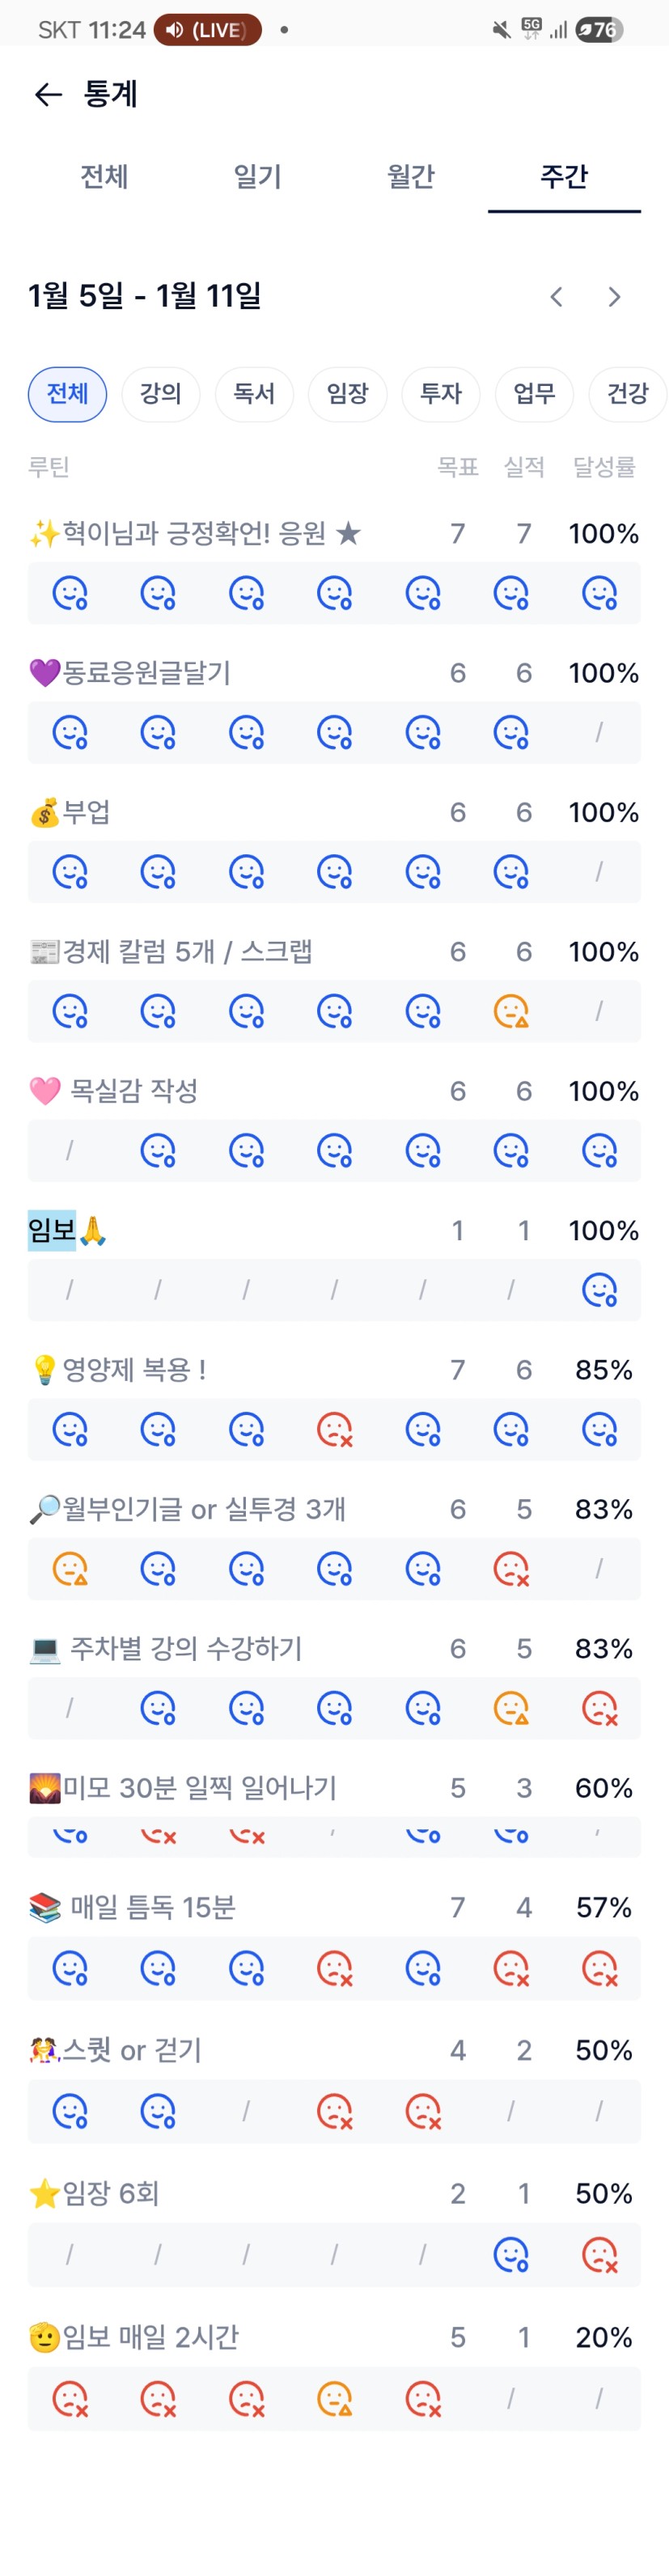Tap red failed face in 영양제 복용 row
The width and height of the screenshot is (669, 2576).
pos(334,1430)
